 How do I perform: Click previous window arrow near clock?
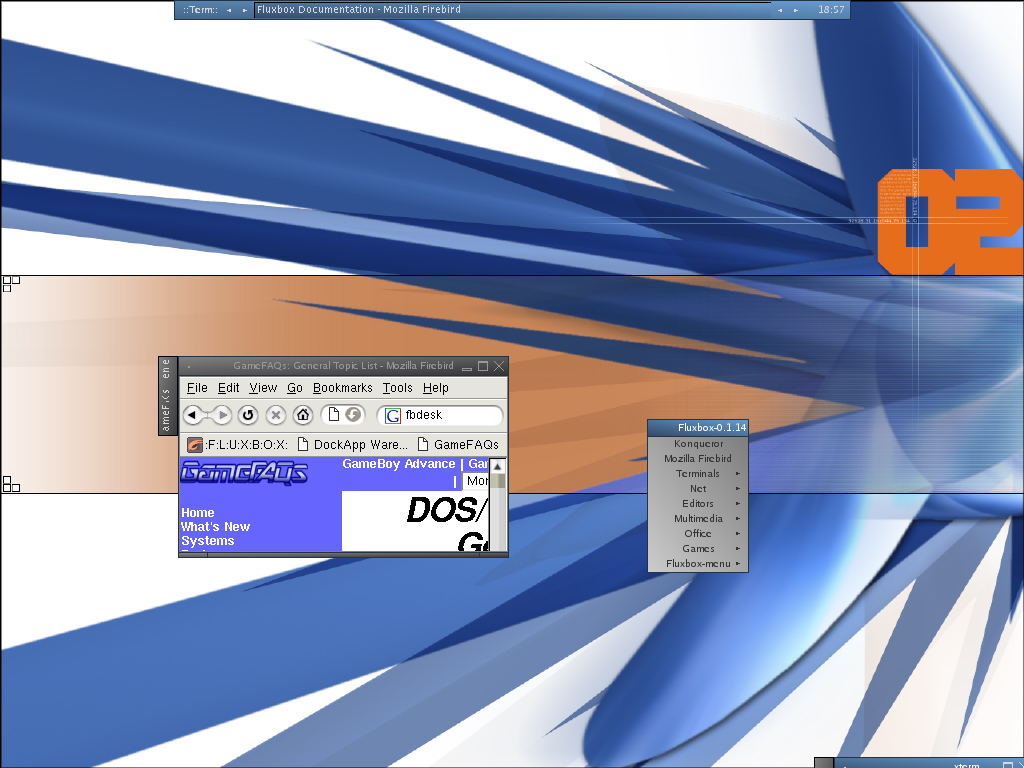780,10
